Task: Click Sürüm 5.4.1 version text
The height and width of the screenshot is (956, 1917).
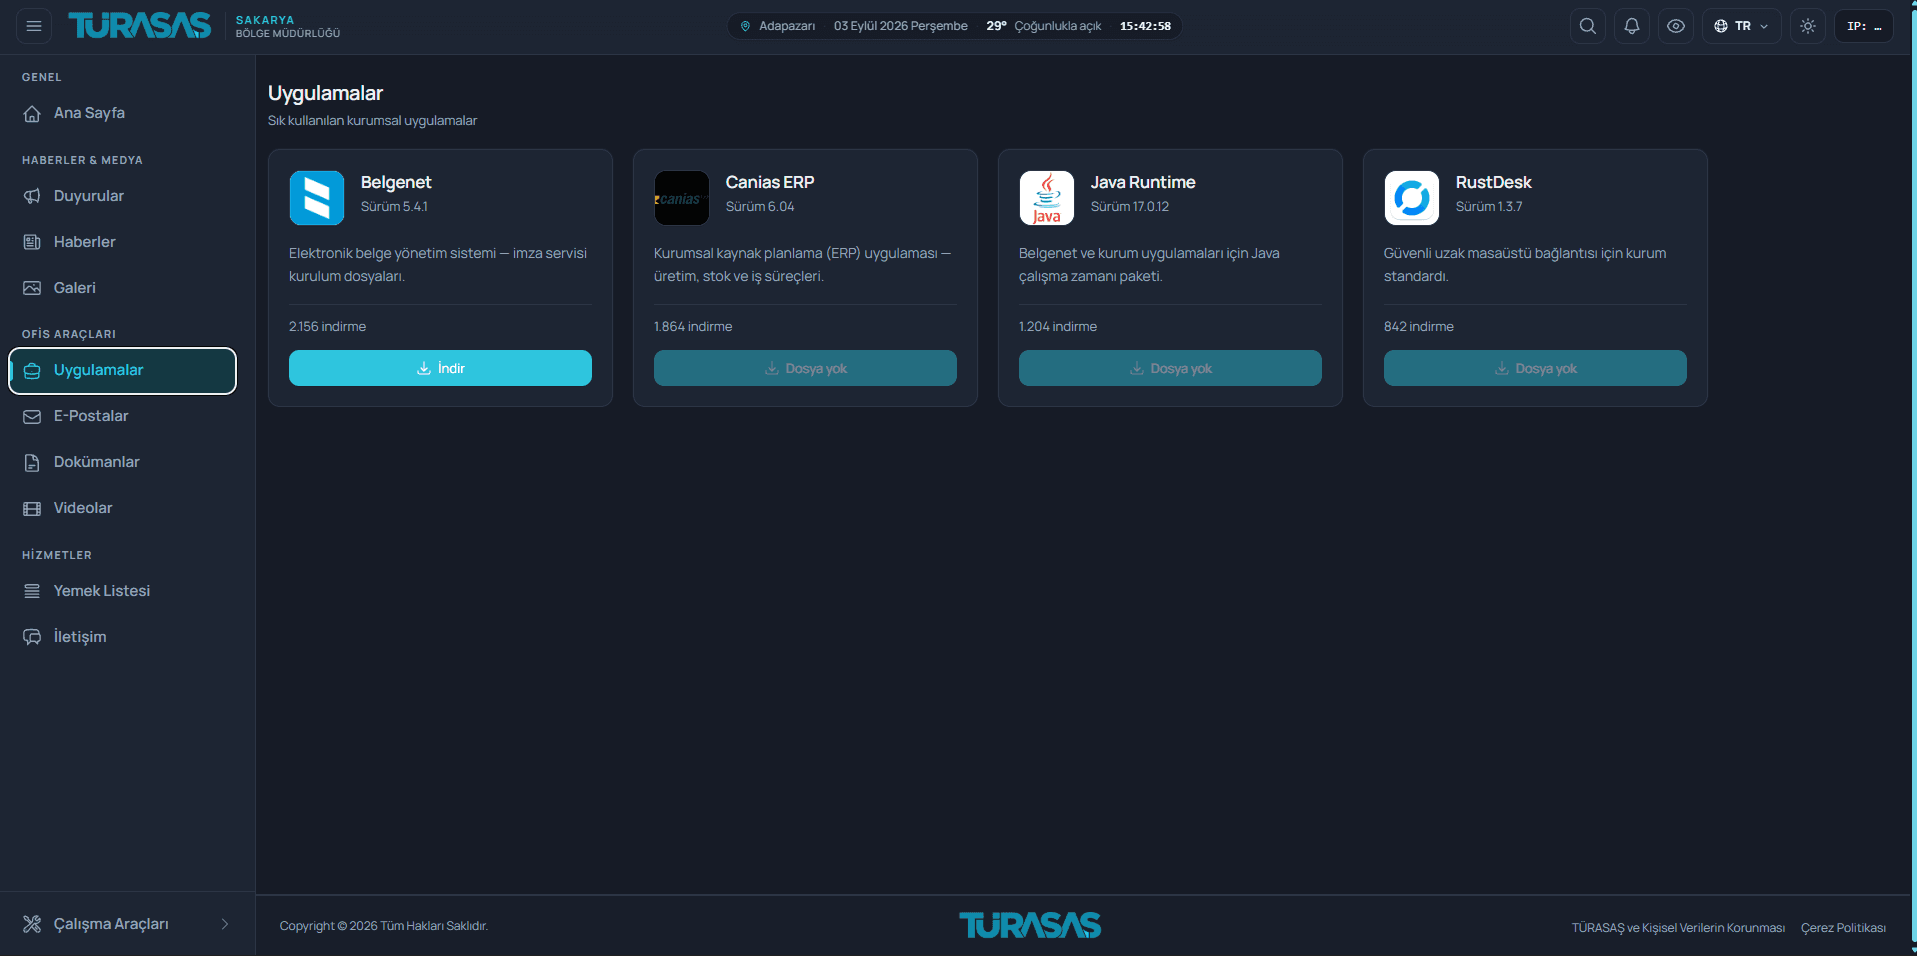Action: pos(394,207)
